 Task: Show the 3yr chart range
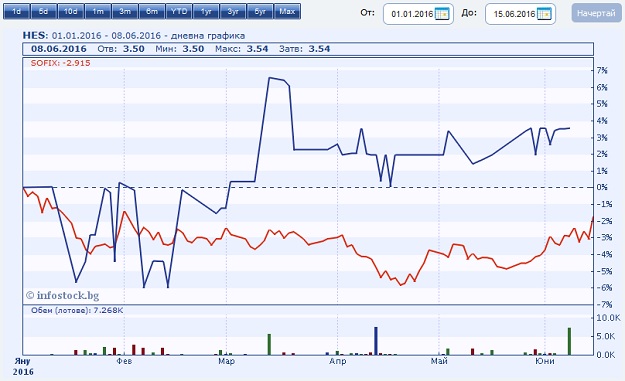click(x=233, y=12)
